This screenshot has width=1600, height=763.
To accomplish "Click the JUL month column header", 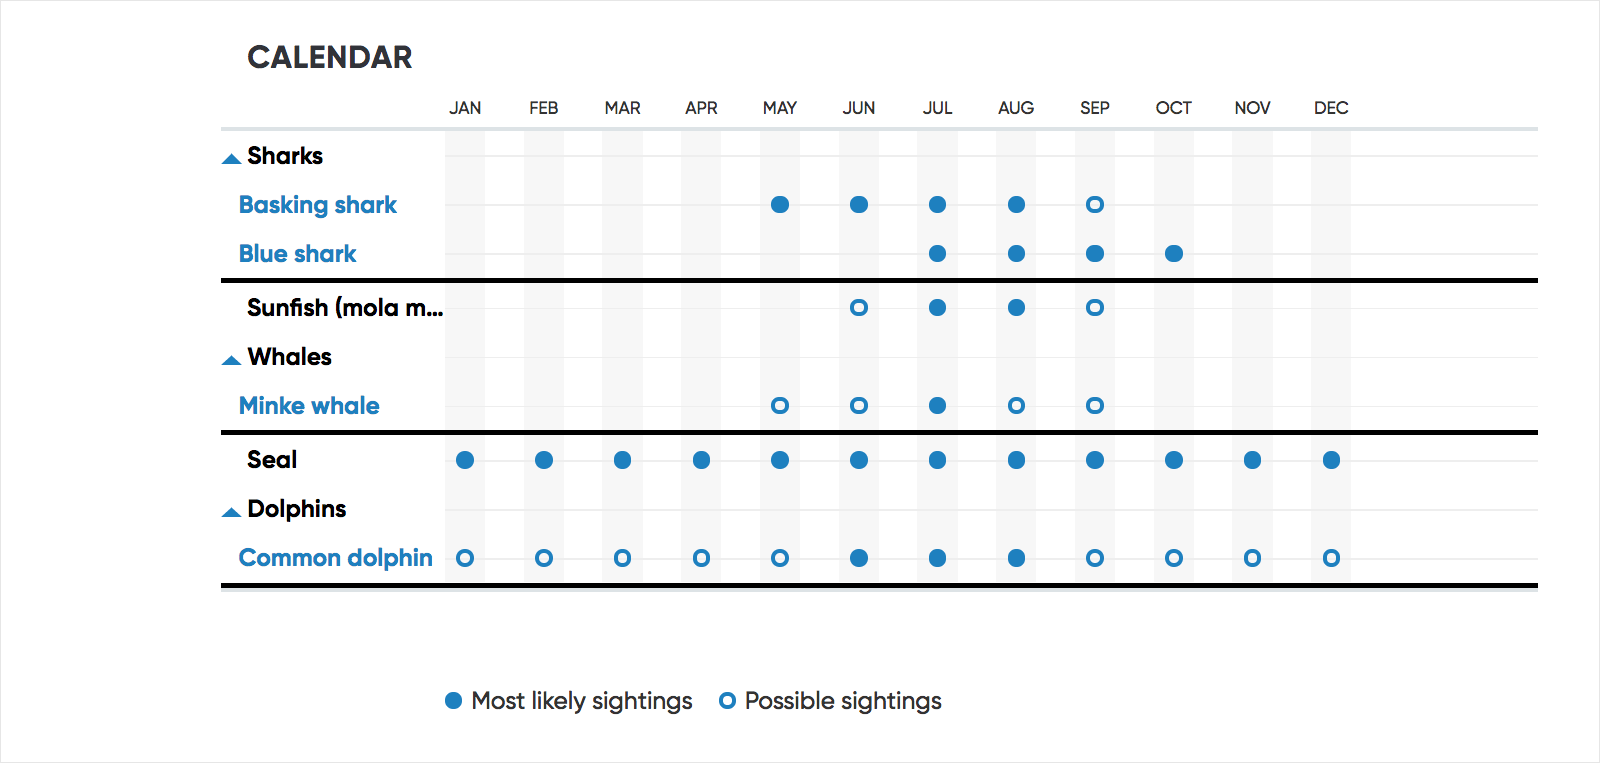I will (937, 108).
